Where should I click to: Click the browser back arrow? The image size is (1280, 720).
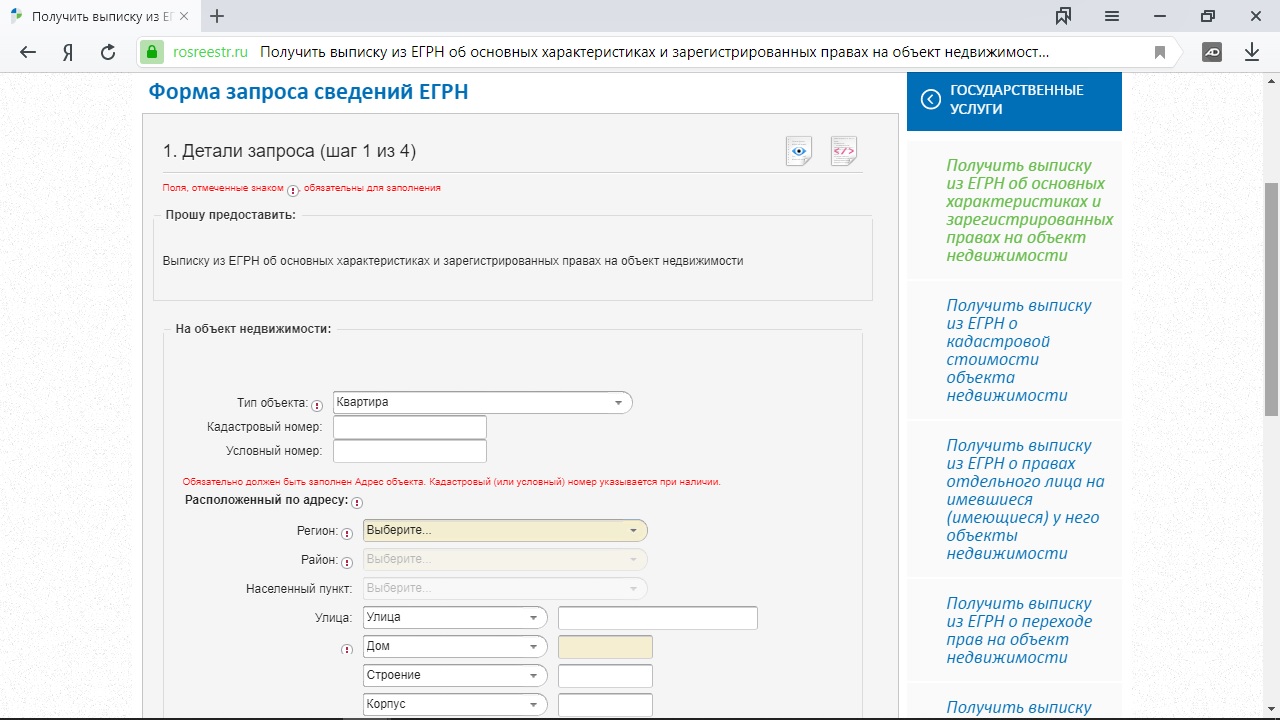(28, 52)
